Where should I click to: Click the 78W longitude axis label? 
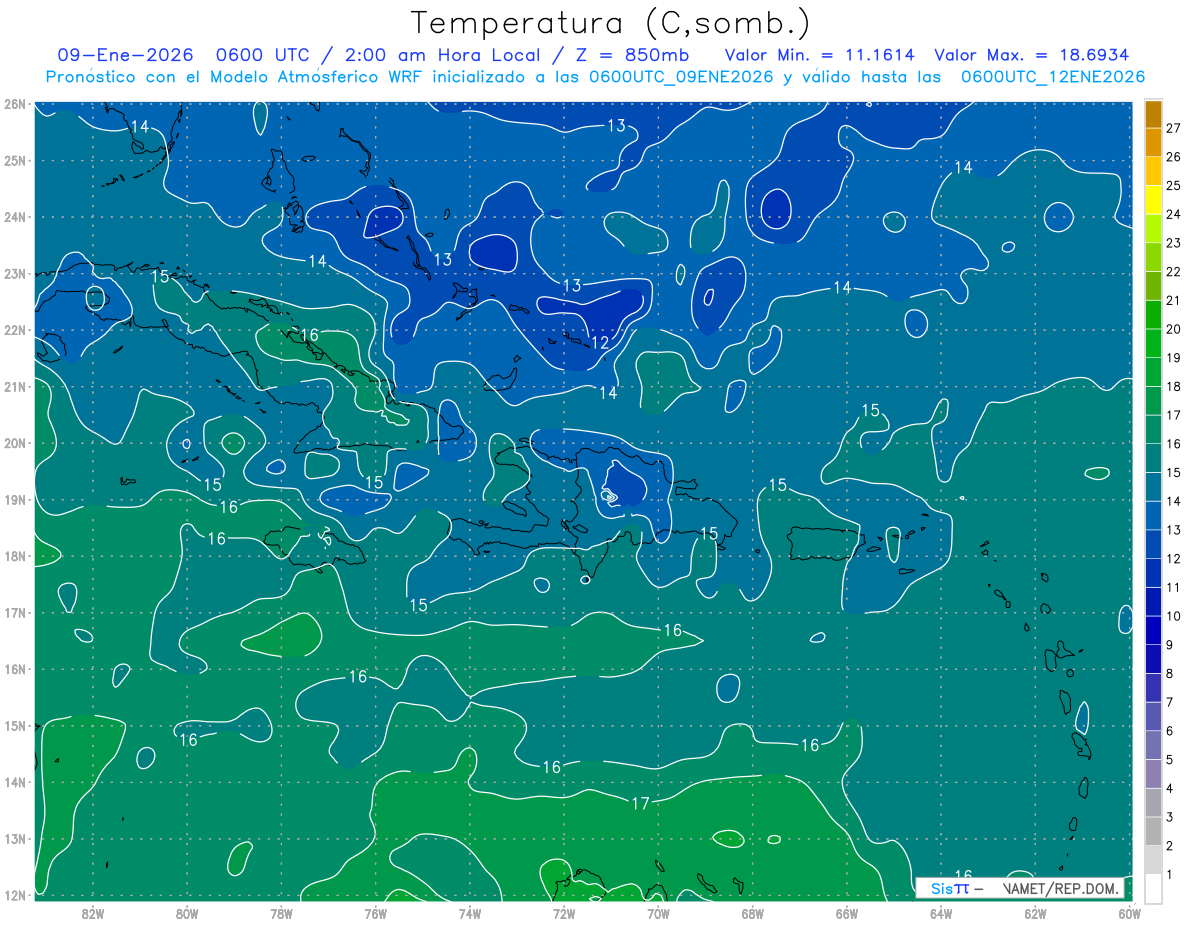281,912
